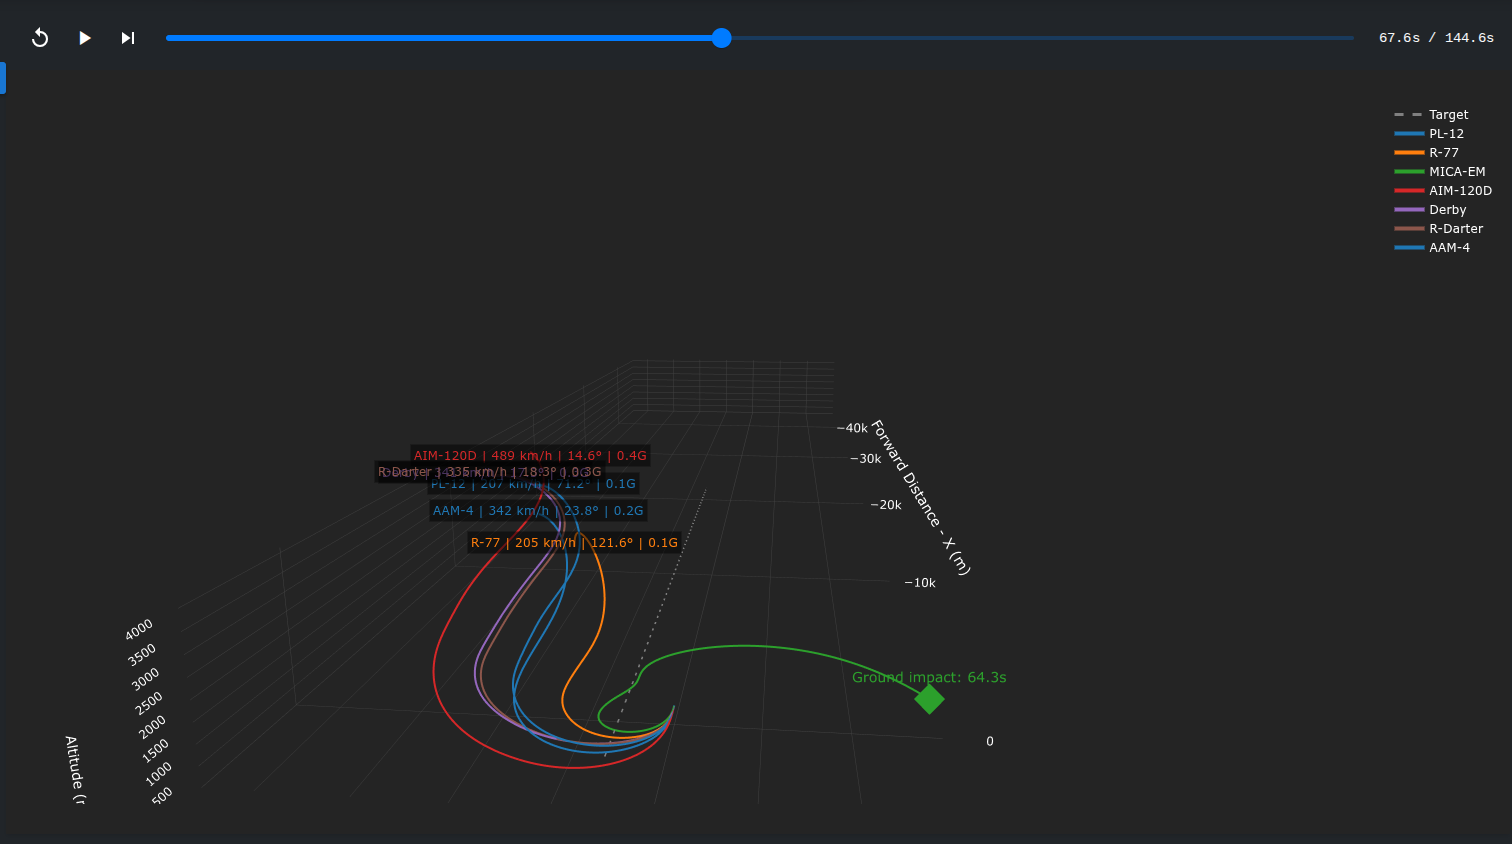Skip to end with the next icon

point(128,38)
